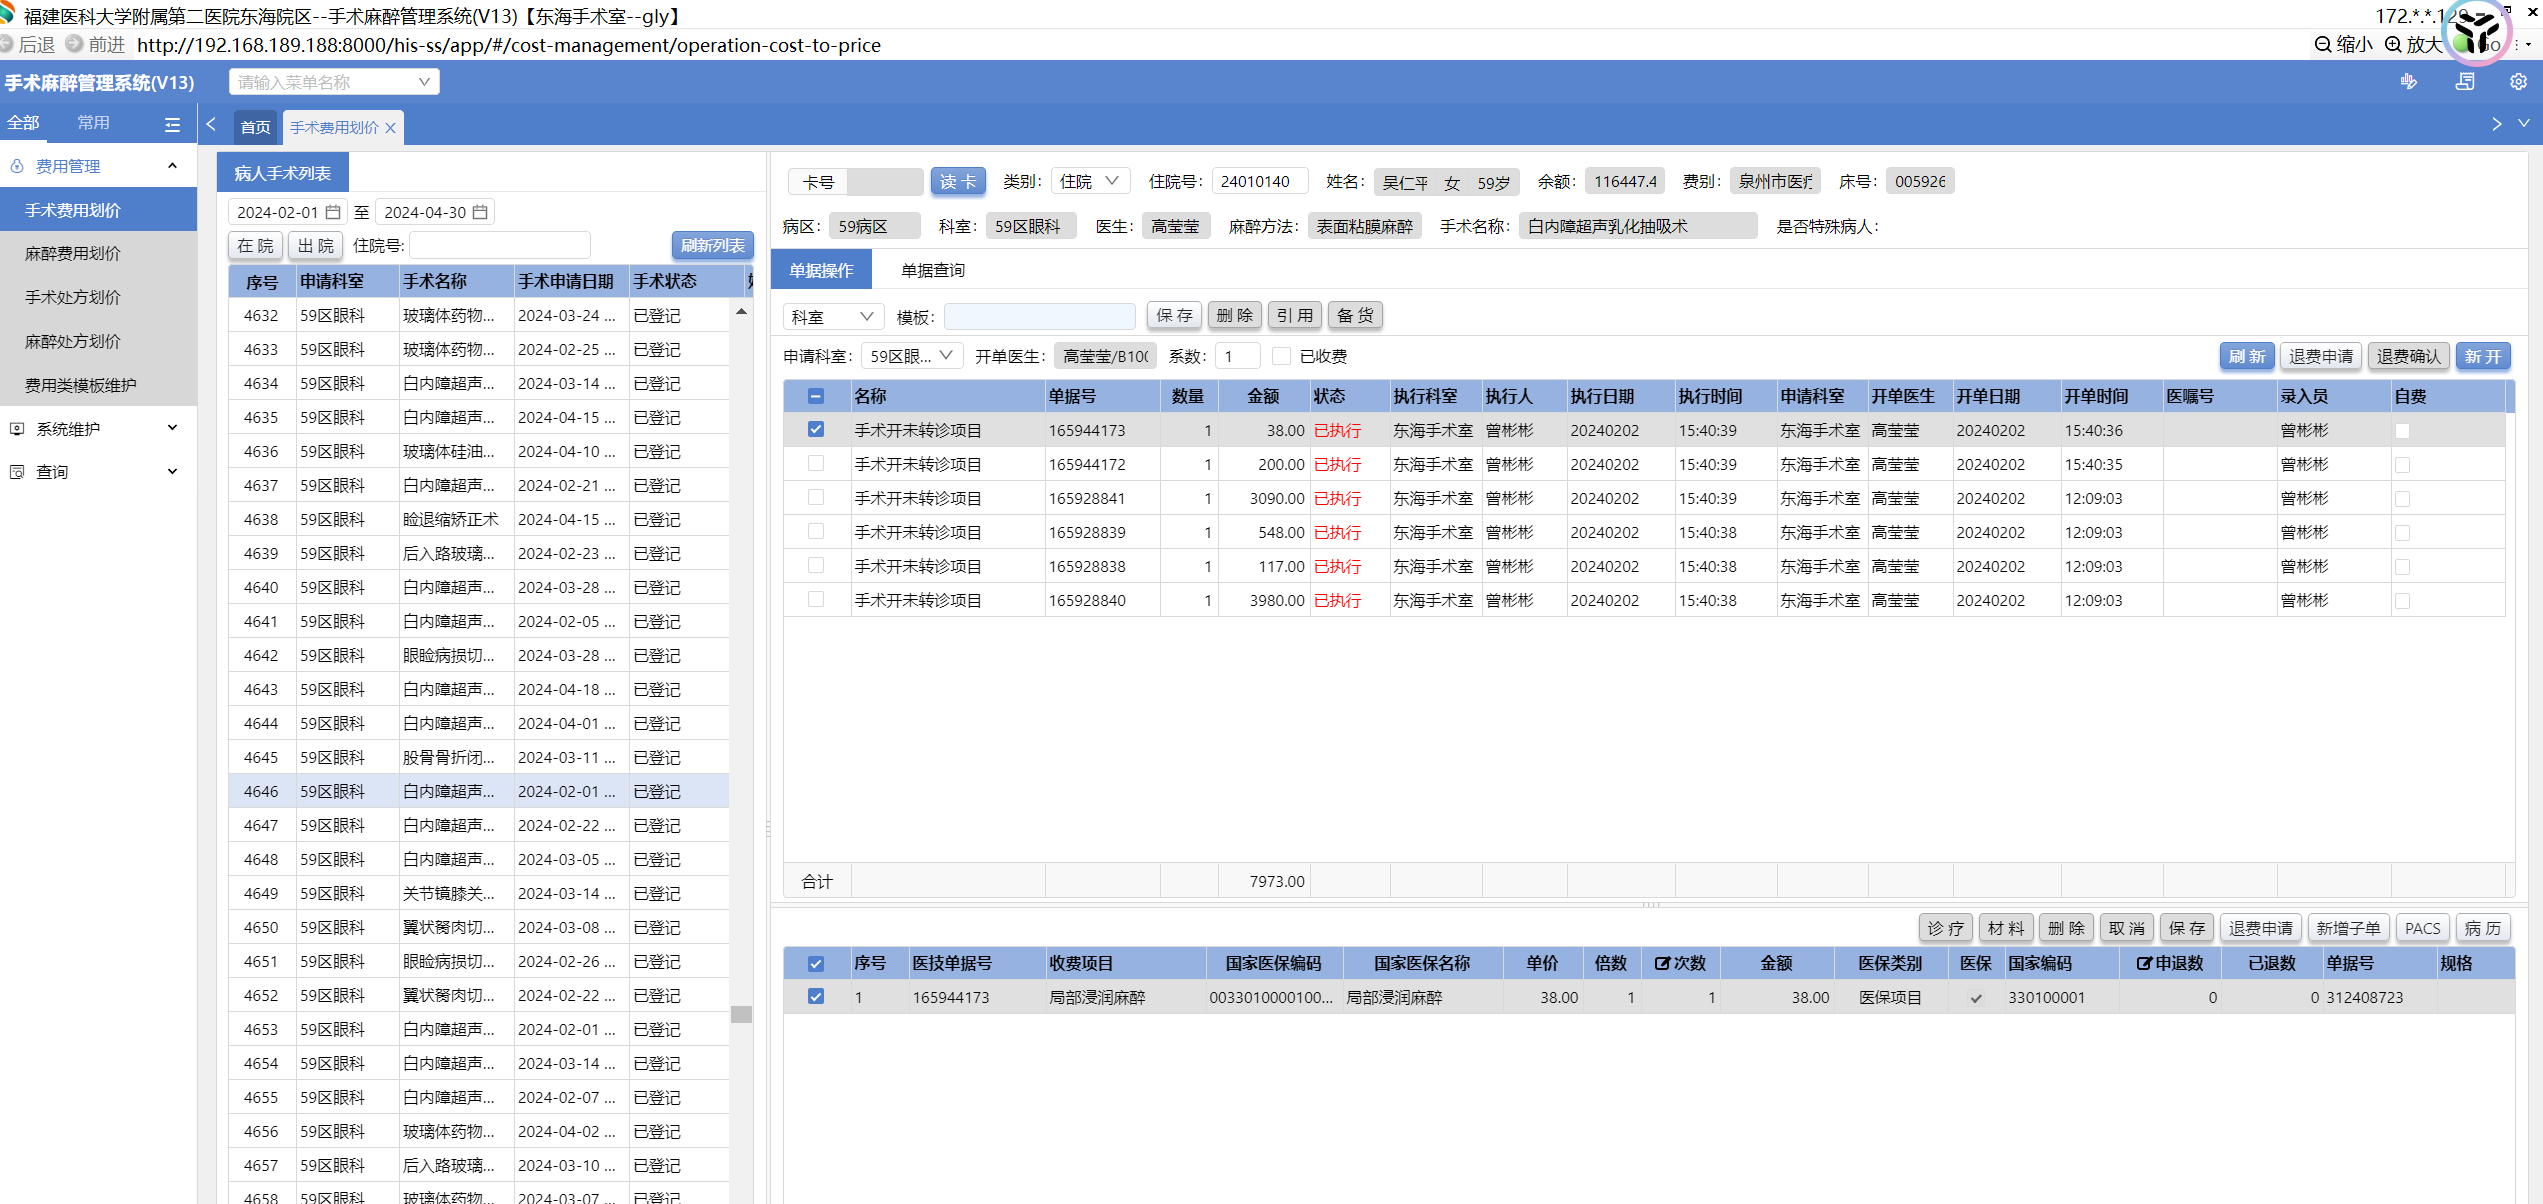
Task: Click the 放大 zoom in icon
Action: (2393, 45)
